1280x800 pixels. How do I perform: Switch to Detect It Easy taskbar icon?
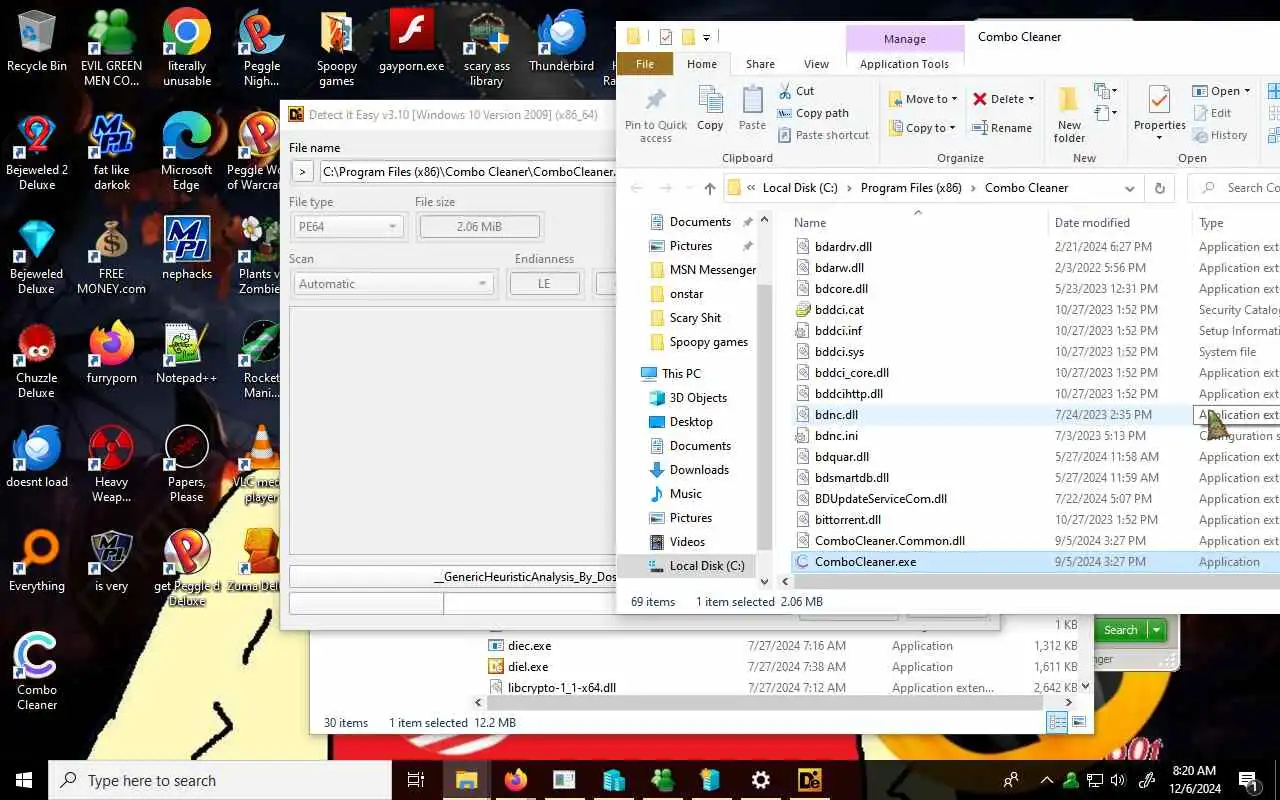click(x=809, y=780)
